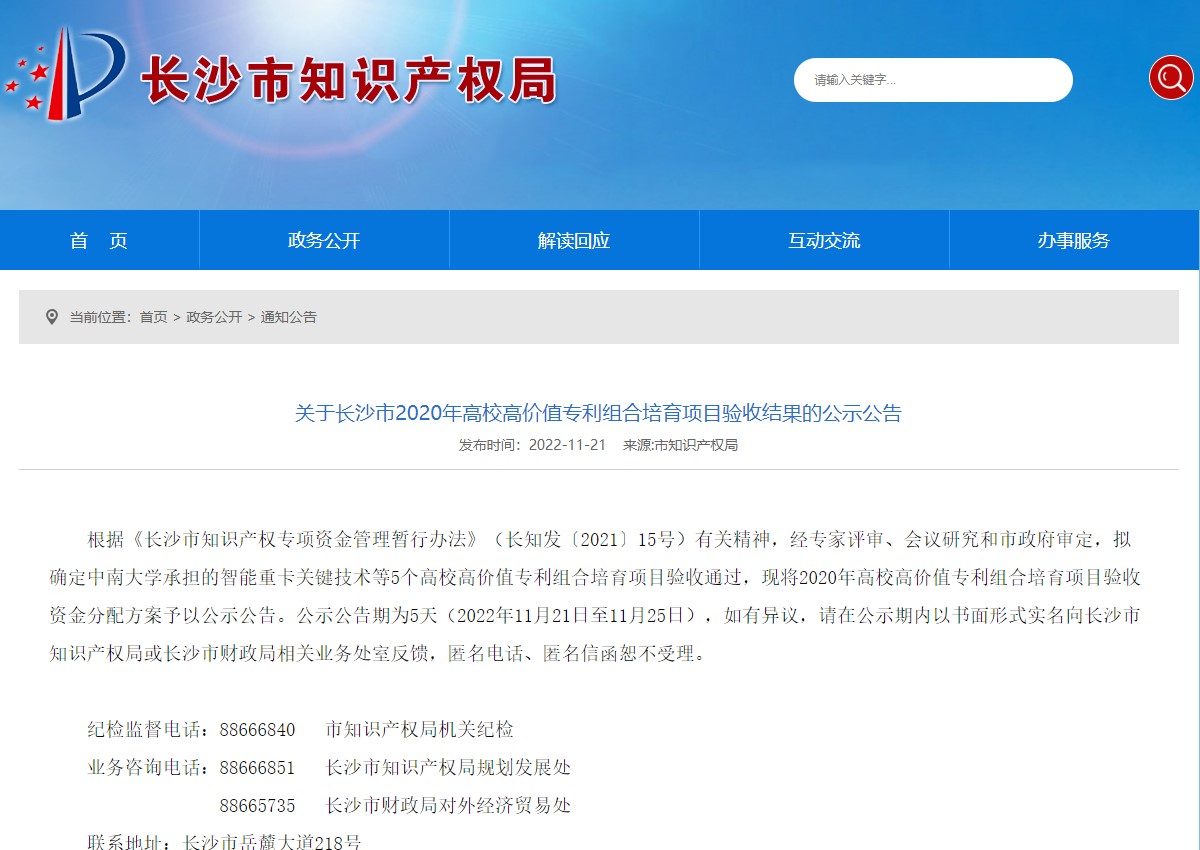Click the paragraph line starting with 确定中南大学承担
The width and height of the screenshot is (1200, 850).
[x=595, y=577]
